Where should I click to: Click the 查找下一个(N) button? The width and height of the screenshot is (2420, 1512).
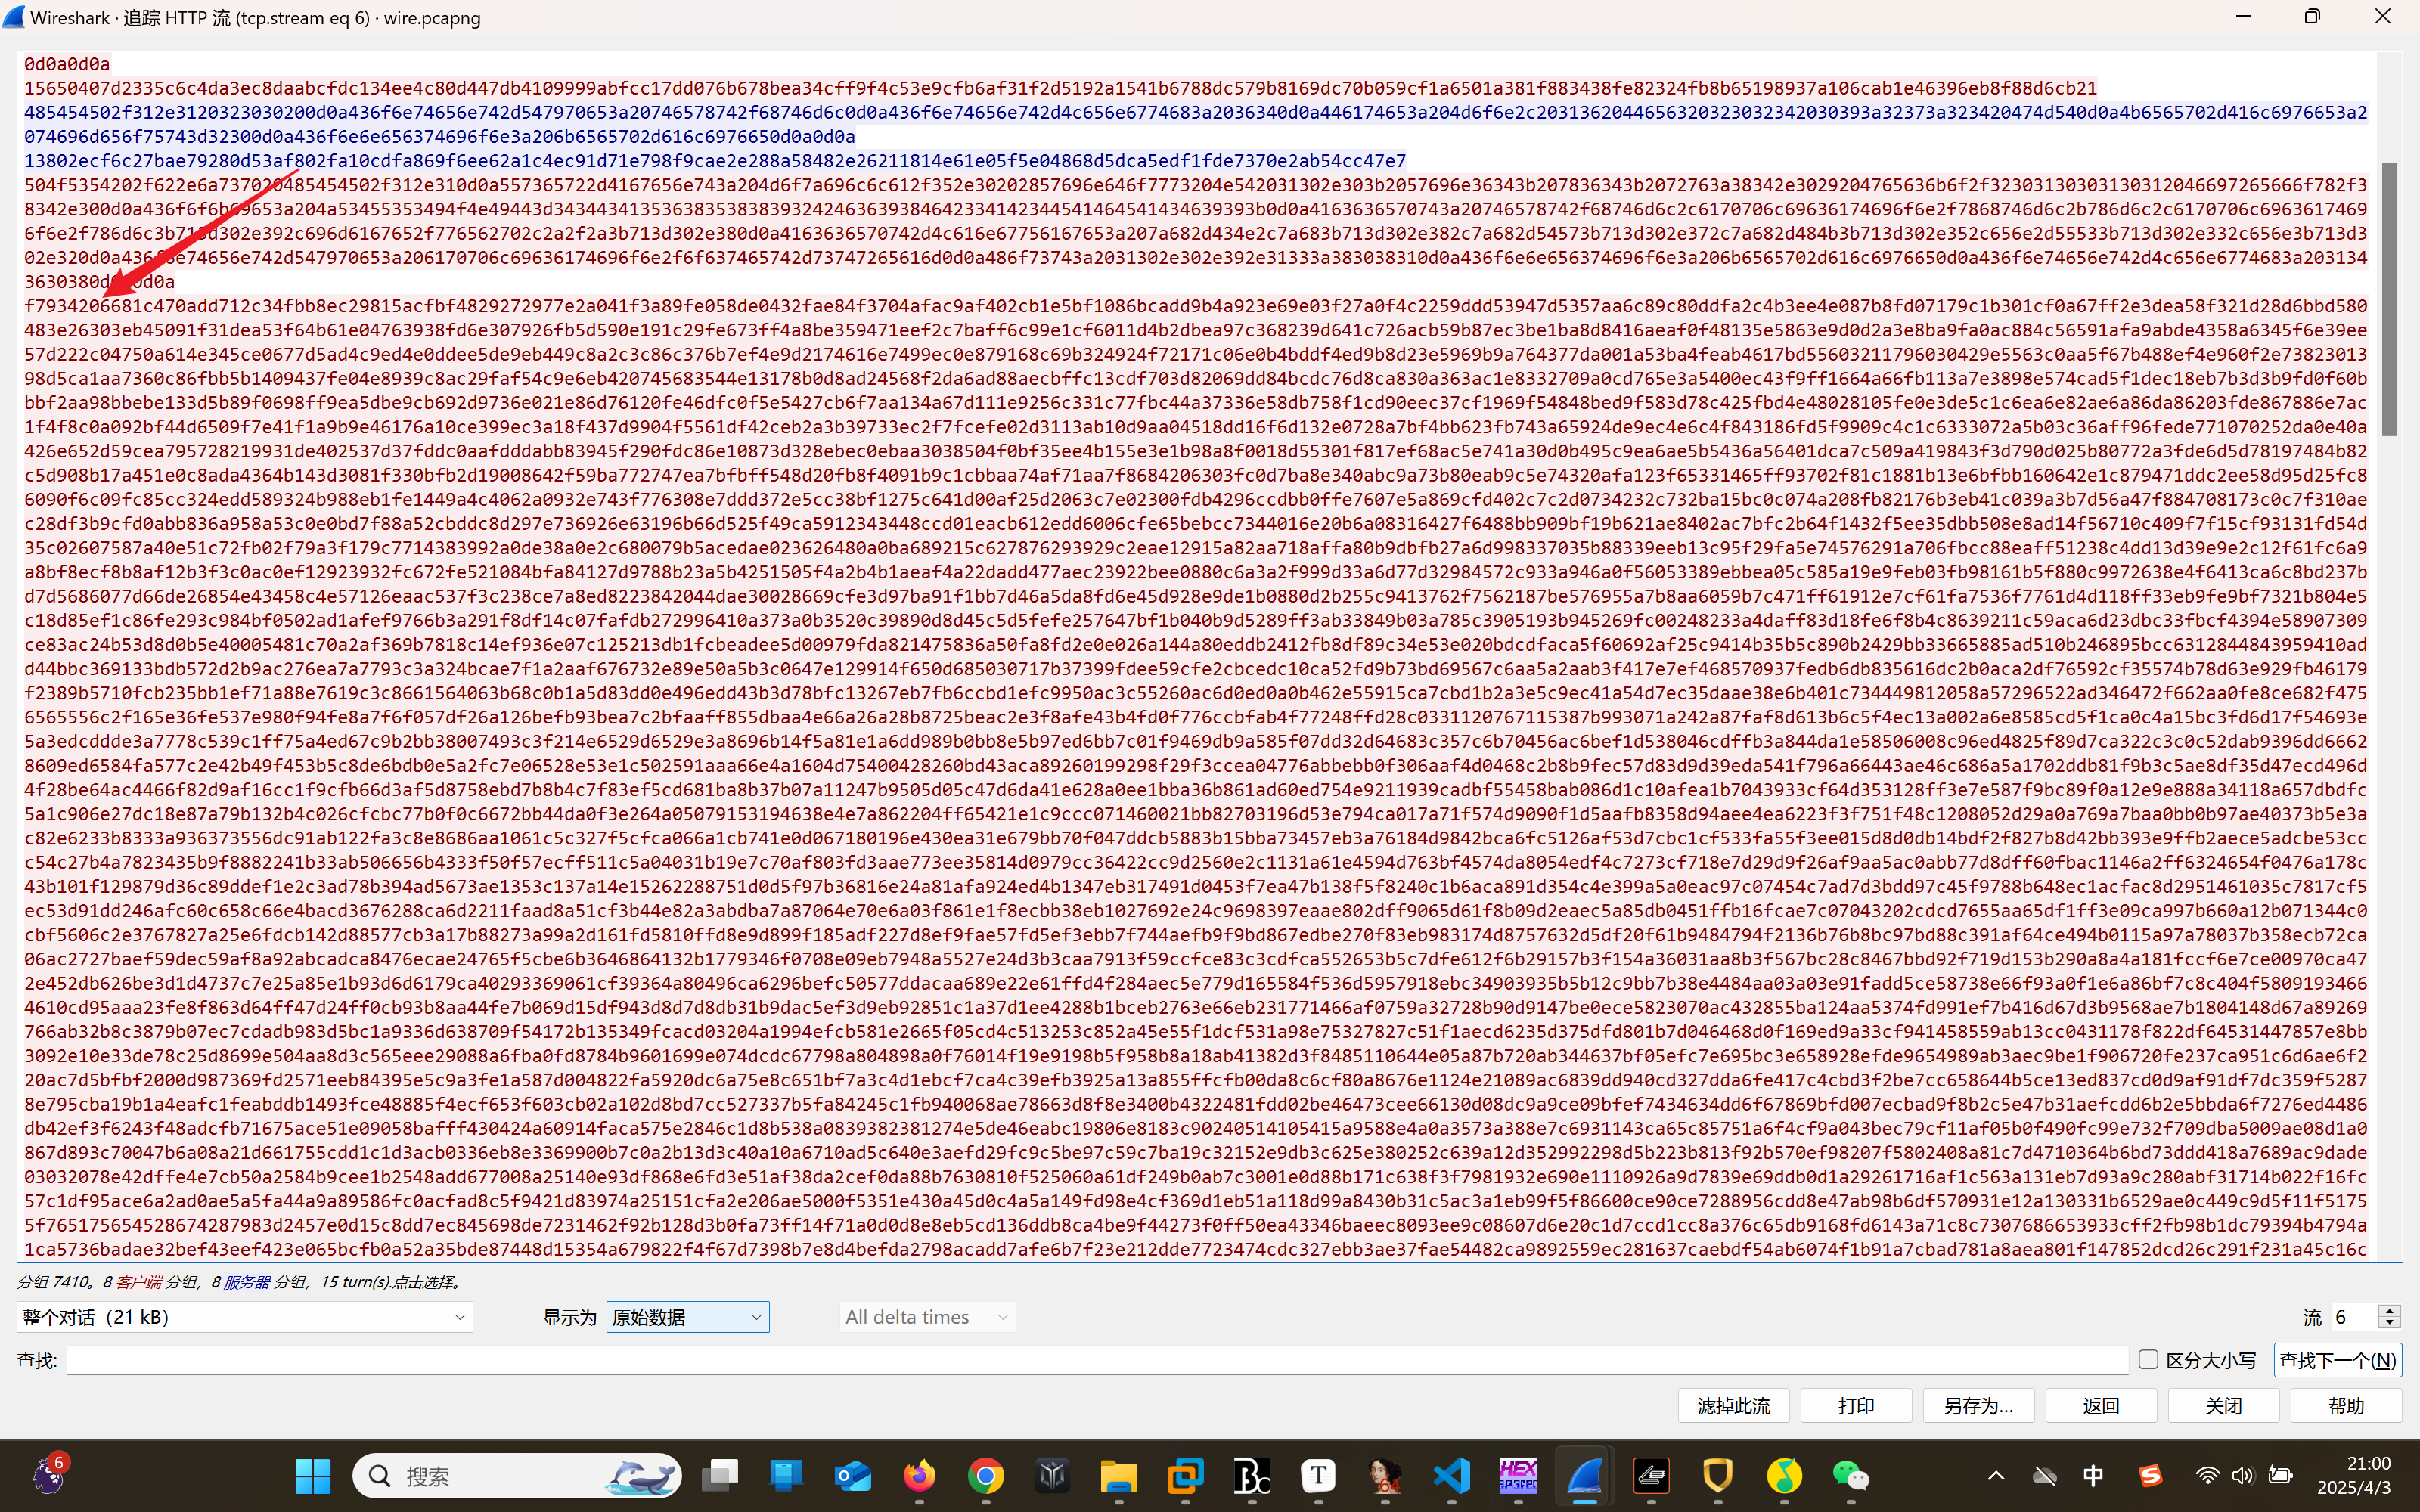coord(2337,1360)
